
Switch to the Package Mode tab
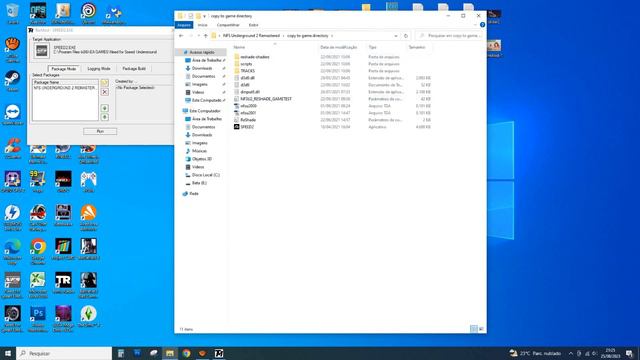tap(63, 69)
